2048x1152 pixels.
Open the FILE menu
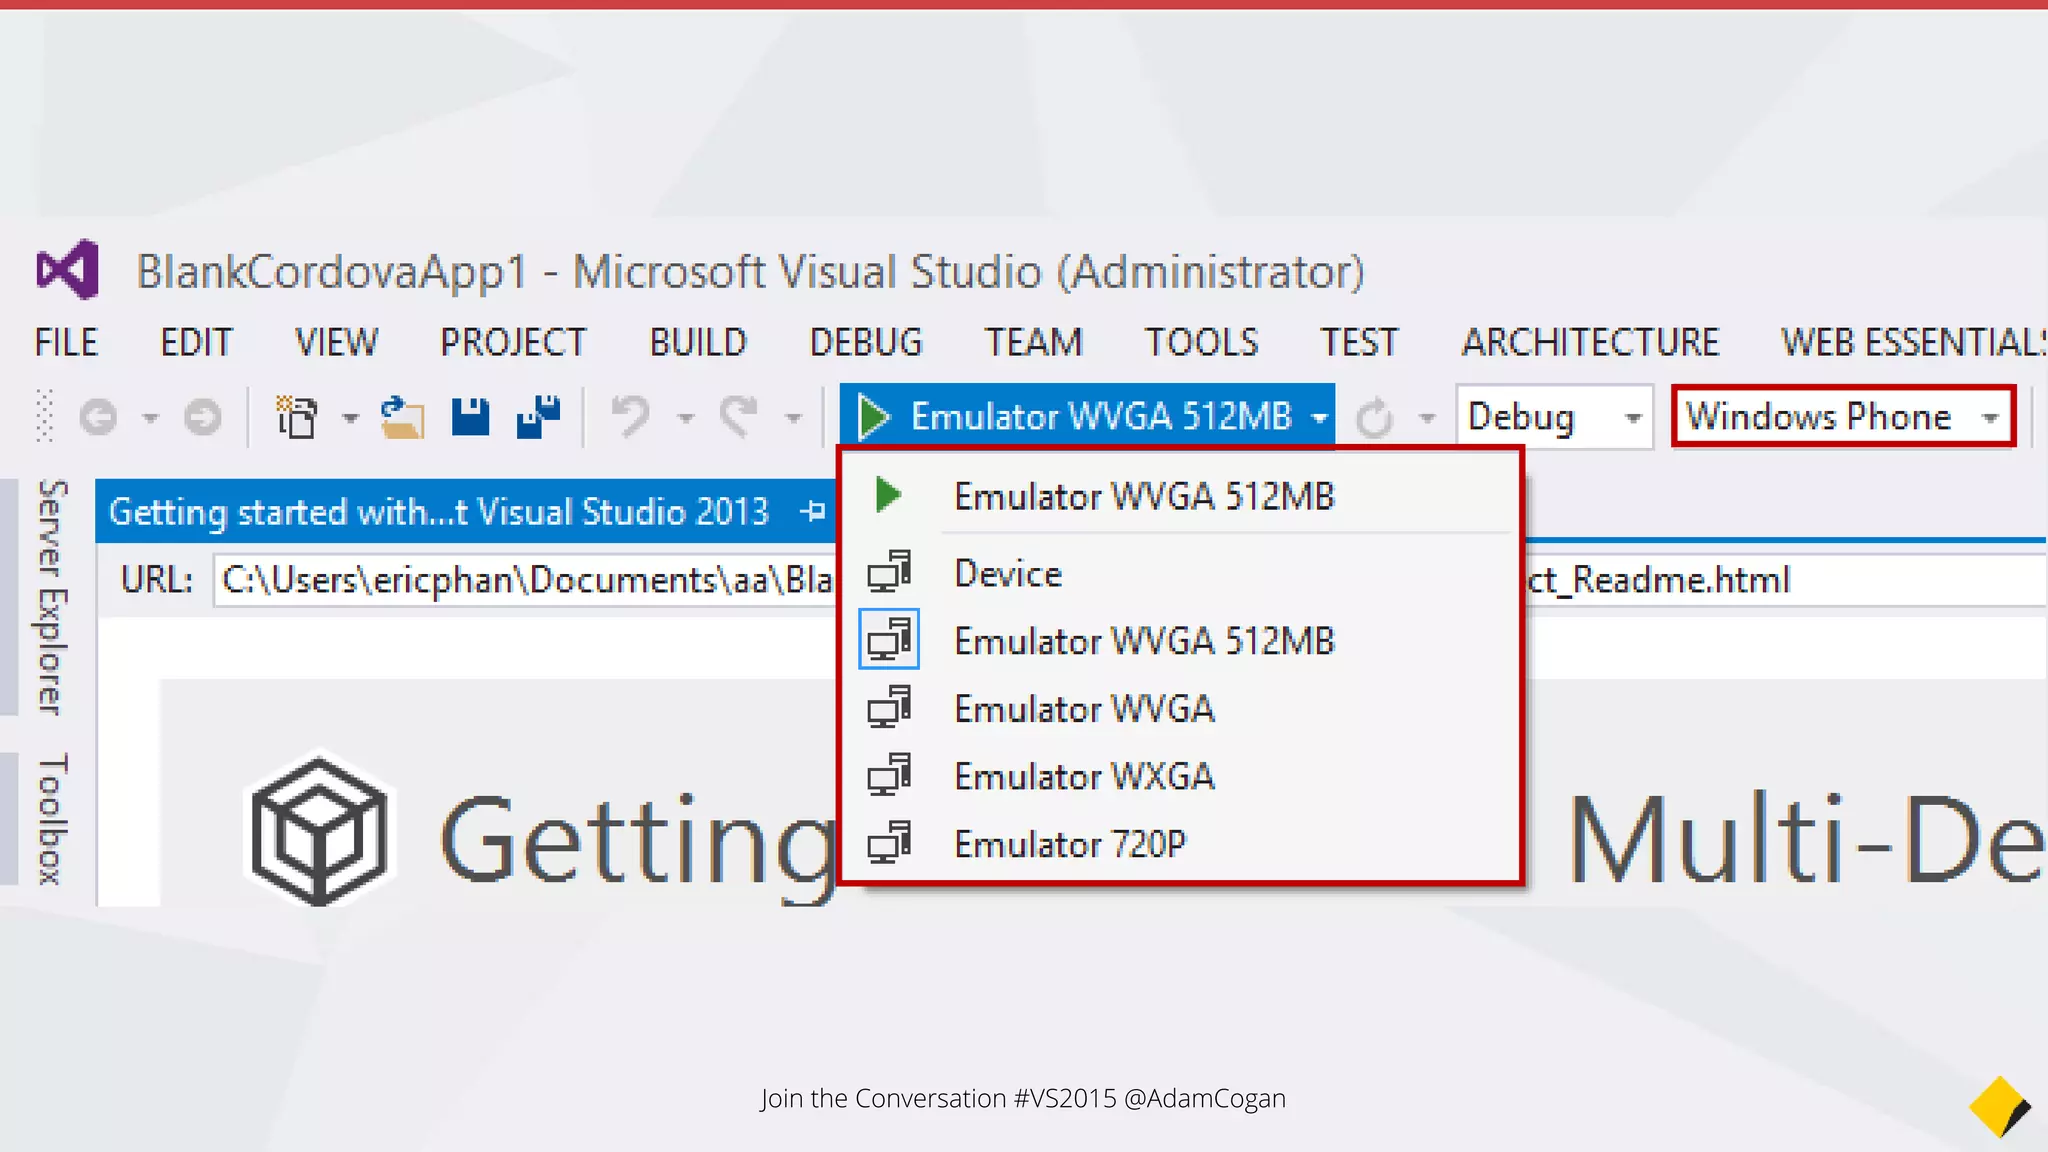coord(66,342)
